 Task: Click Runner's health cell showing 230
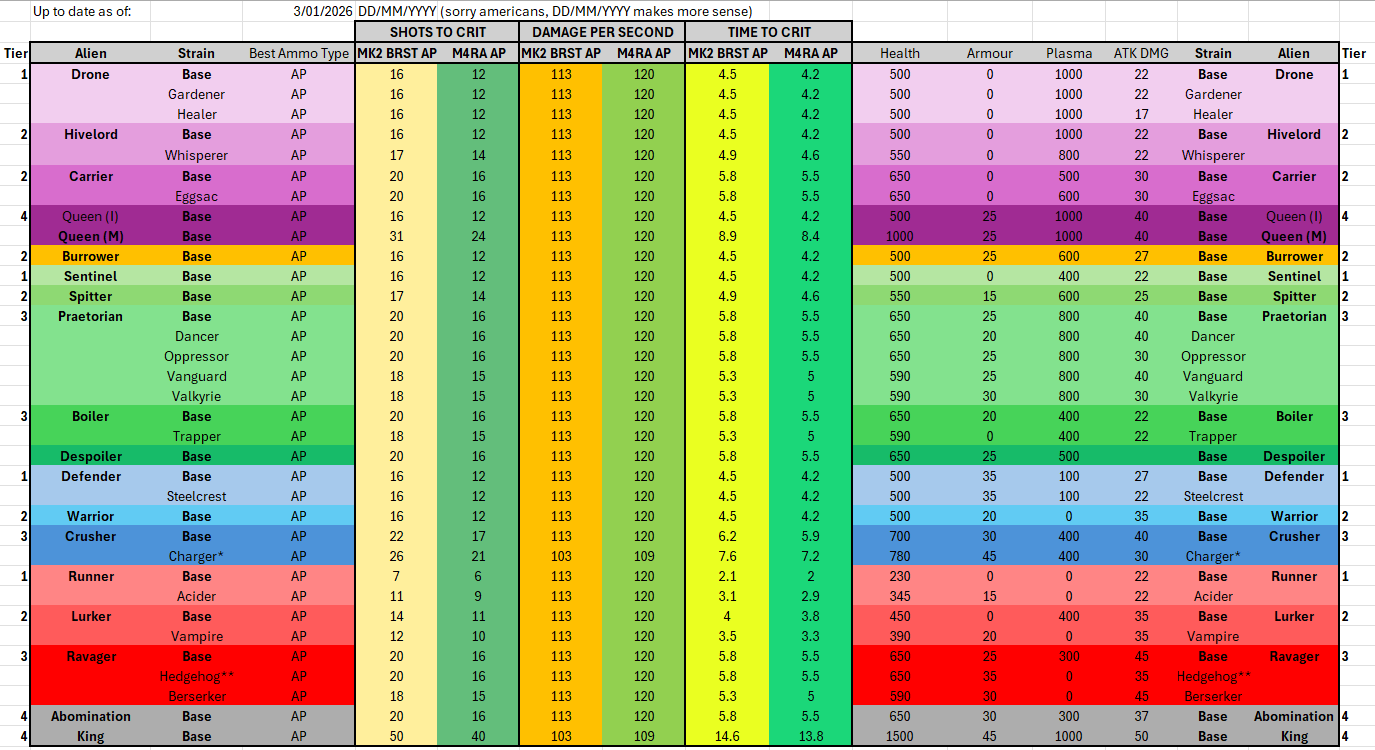tap(899, 576)
